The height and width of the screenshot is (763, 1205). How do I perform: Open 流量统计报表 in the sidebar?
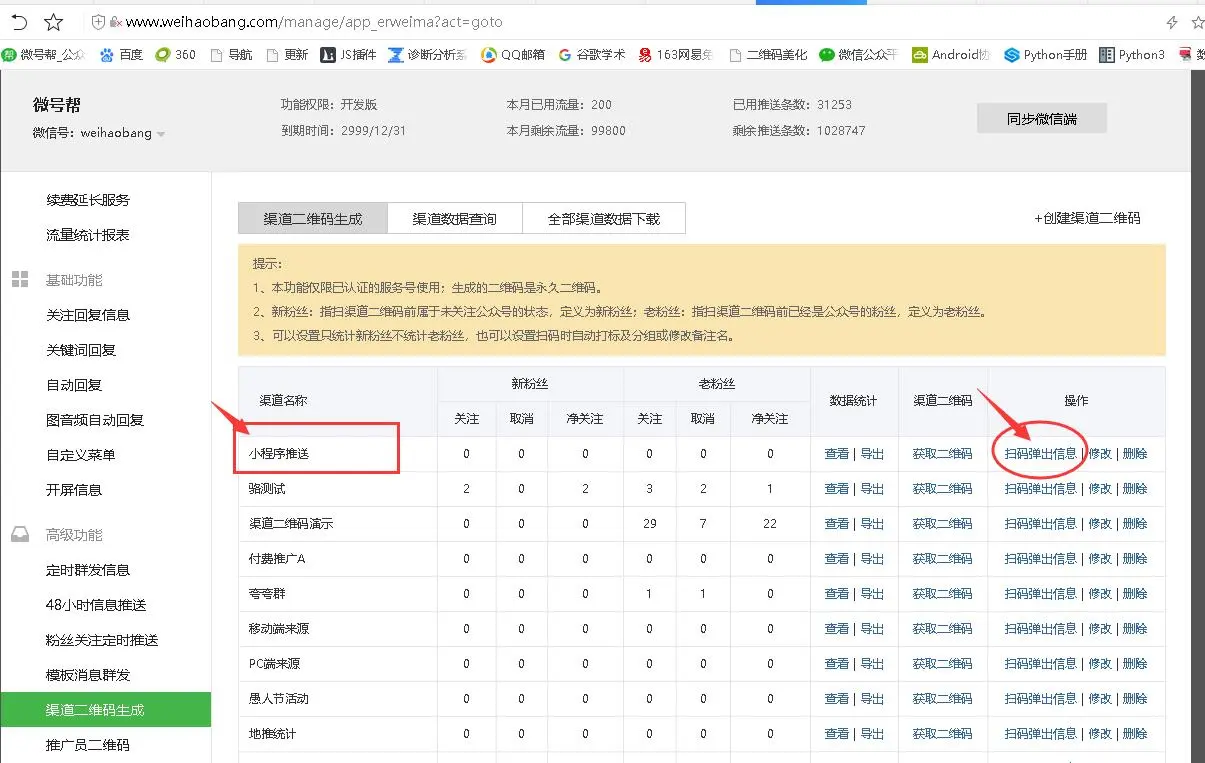pyautogui.click(x=88, y=235)
